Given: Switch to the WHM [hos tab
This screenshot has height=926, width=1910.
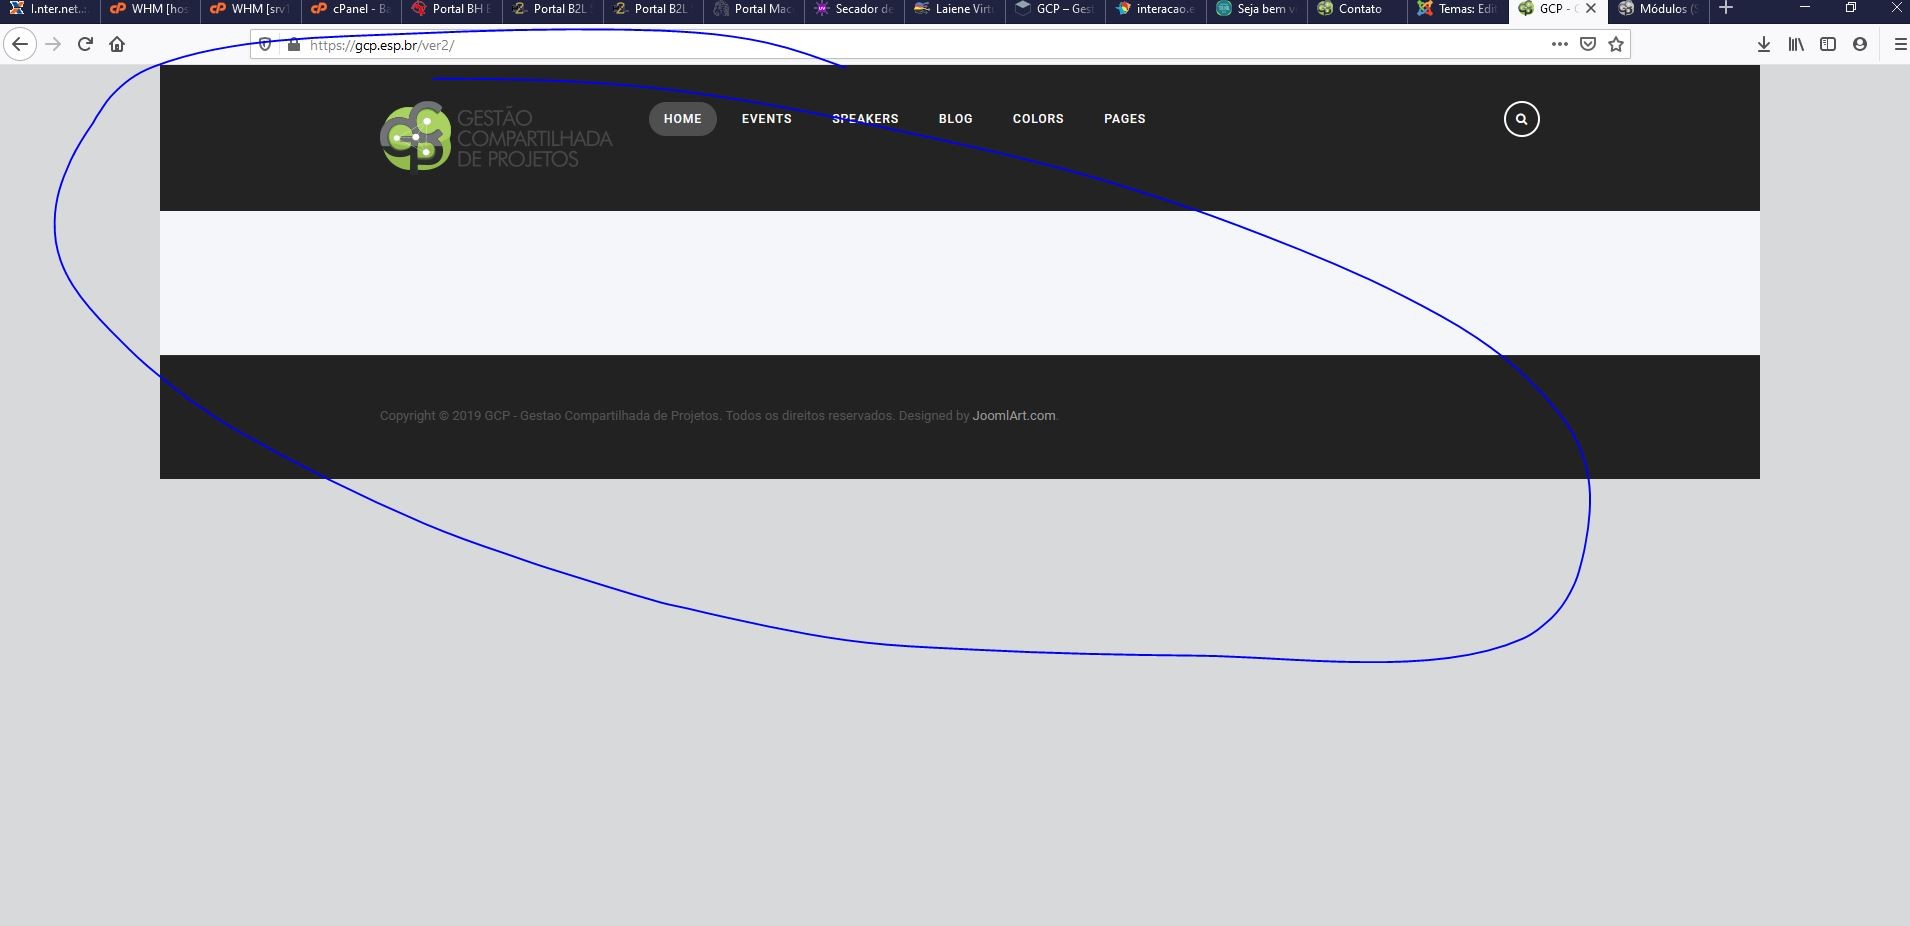Looking at the screenshot, I should pyautogui.click(x=150, y=9).
